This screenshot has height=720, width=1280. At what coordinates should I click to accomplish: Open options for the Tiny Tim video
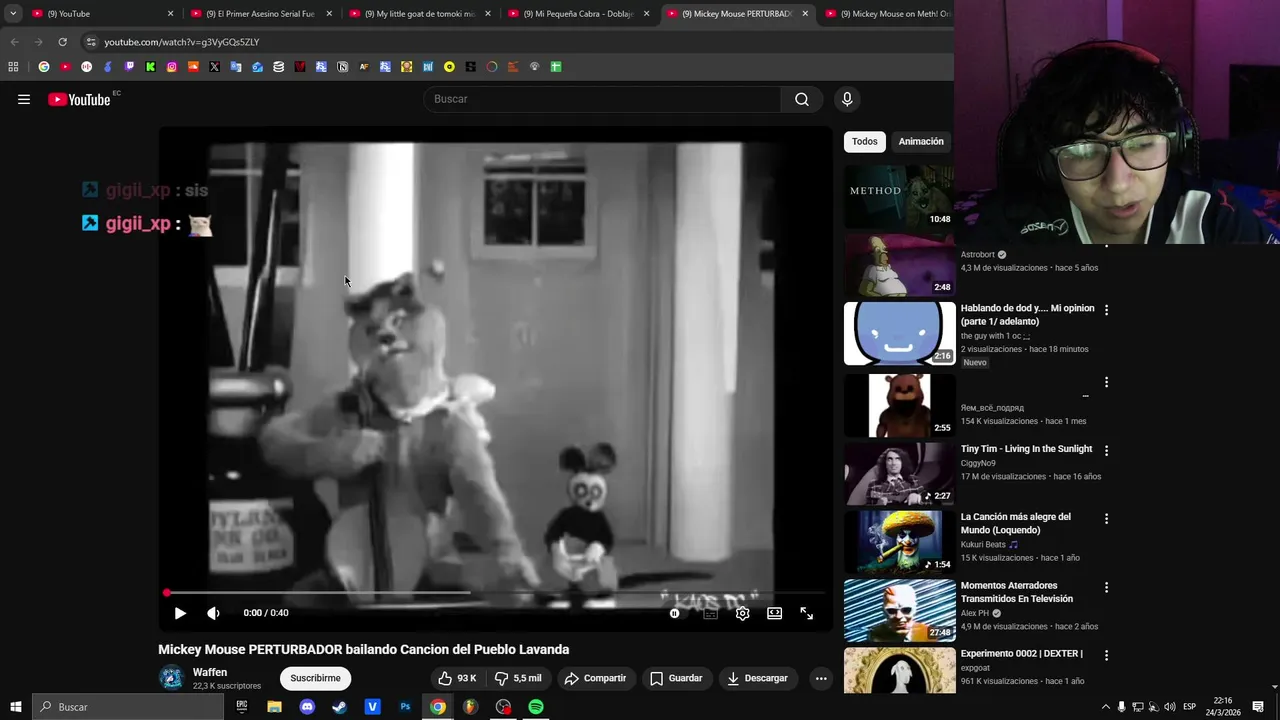tap(1106, 451)
